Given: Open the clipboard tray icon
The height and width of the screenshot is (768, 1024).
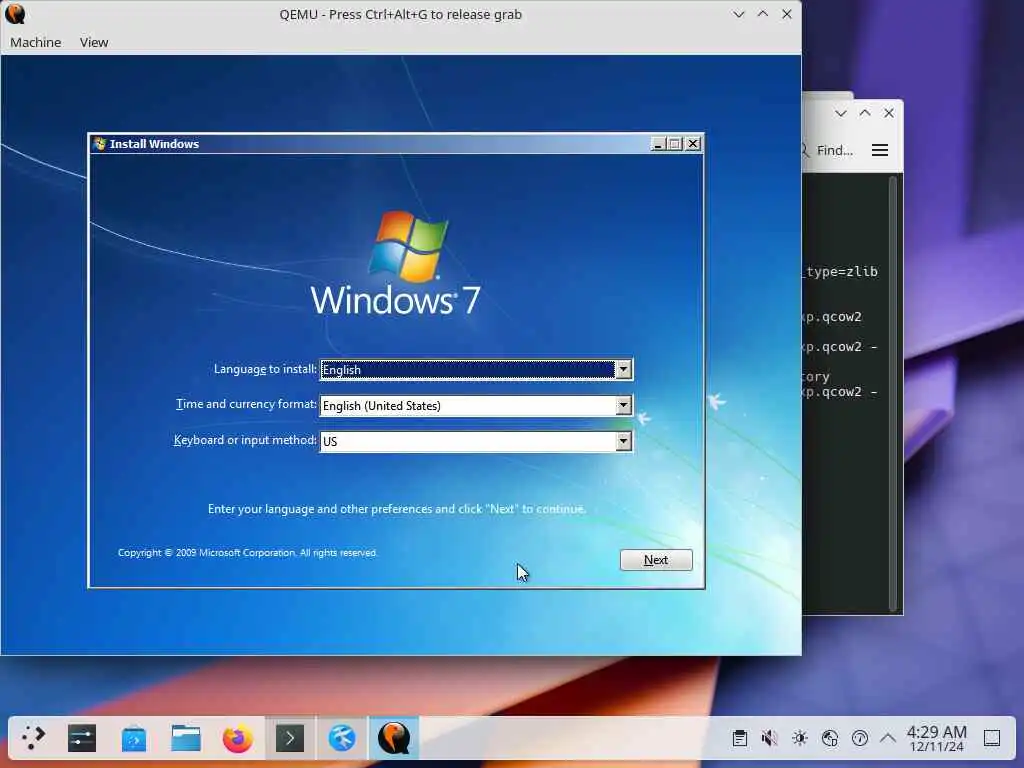Looking at the screenshot, I should [739, 738].
